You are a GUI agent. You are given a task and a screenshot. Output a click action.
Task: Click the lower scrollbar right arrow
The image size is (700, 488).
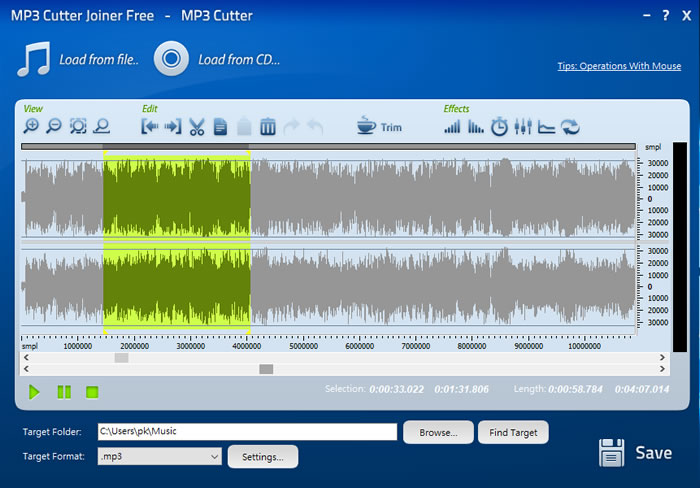[x=662, y=369]
